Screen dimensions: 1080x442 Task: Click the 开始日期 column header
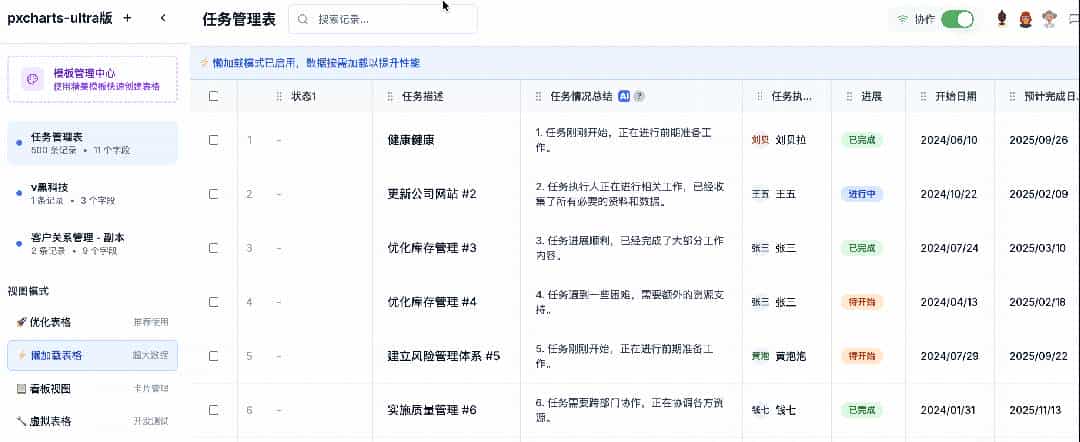(950, 96)
